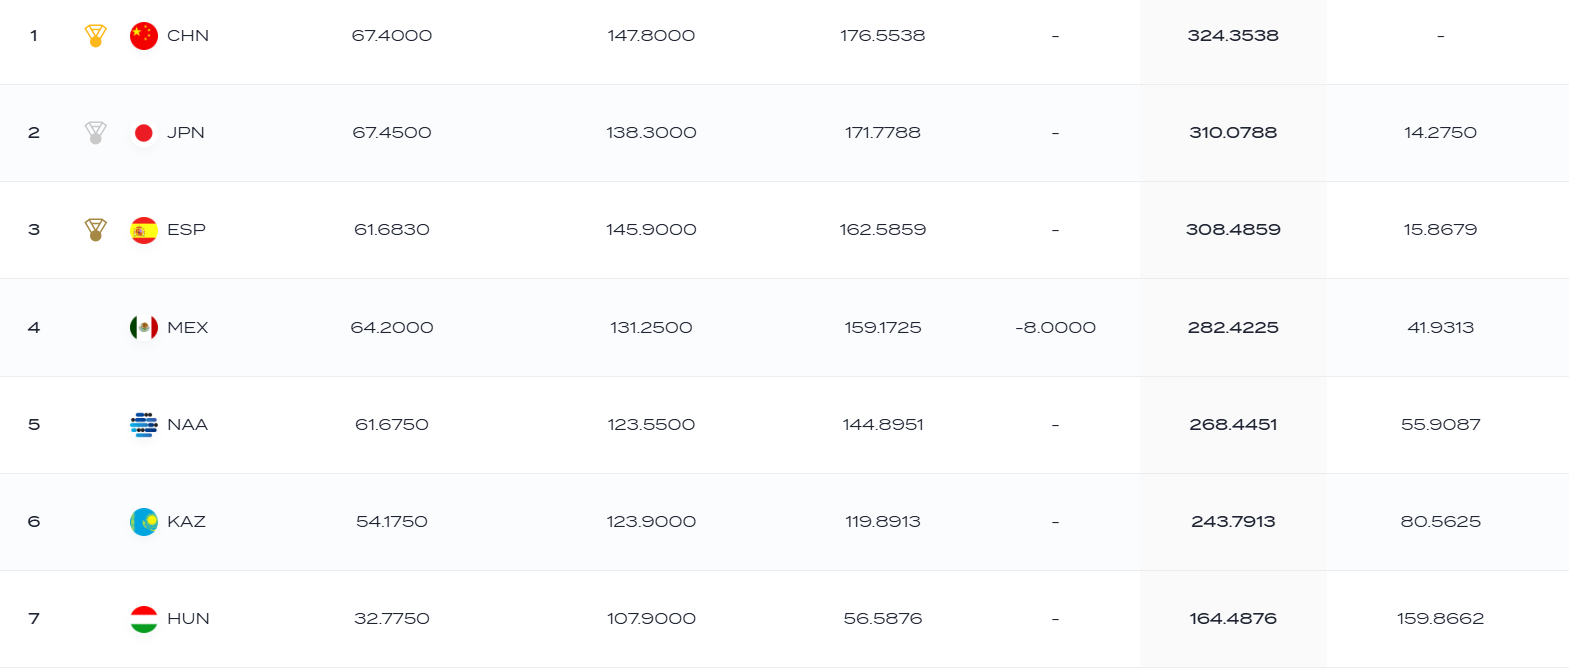
Task: Click the Mexico flag icon
Action: (x=144, y=327)
